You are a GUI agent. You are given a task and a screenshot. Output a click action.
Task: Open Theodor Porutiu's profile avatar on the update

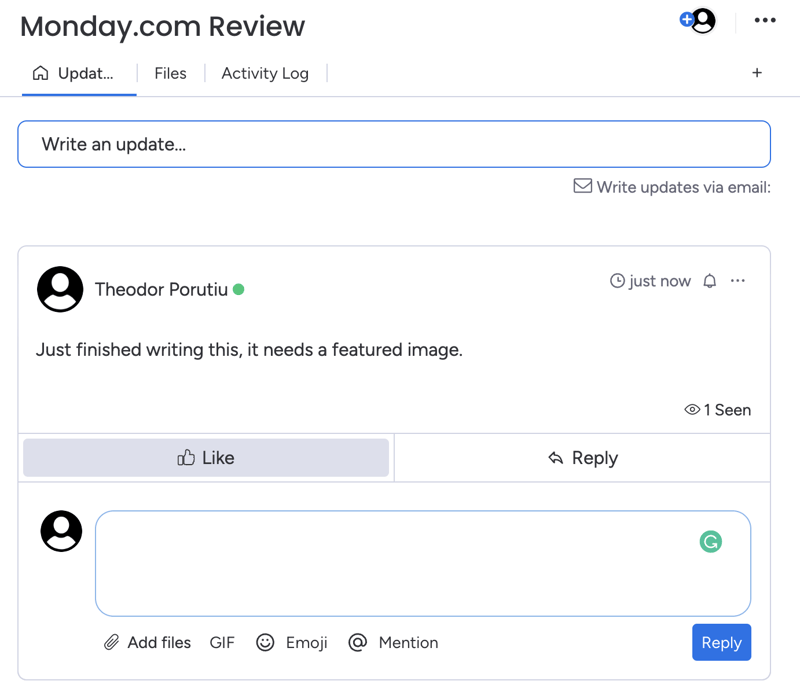[60, 289]
